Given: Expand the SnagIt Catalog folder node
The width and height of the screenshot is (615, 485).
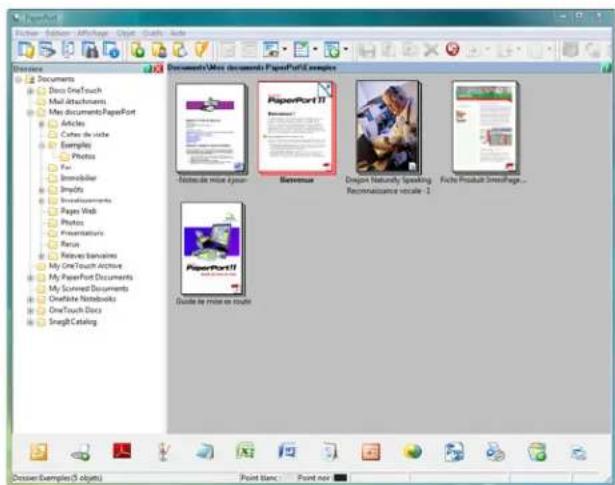Looking at the screenshot, I should 30,322.
